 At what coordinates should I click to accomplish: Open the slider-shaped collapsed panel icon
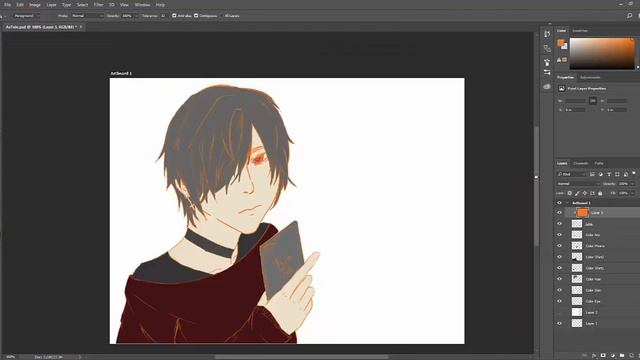(x=547, y=72)
